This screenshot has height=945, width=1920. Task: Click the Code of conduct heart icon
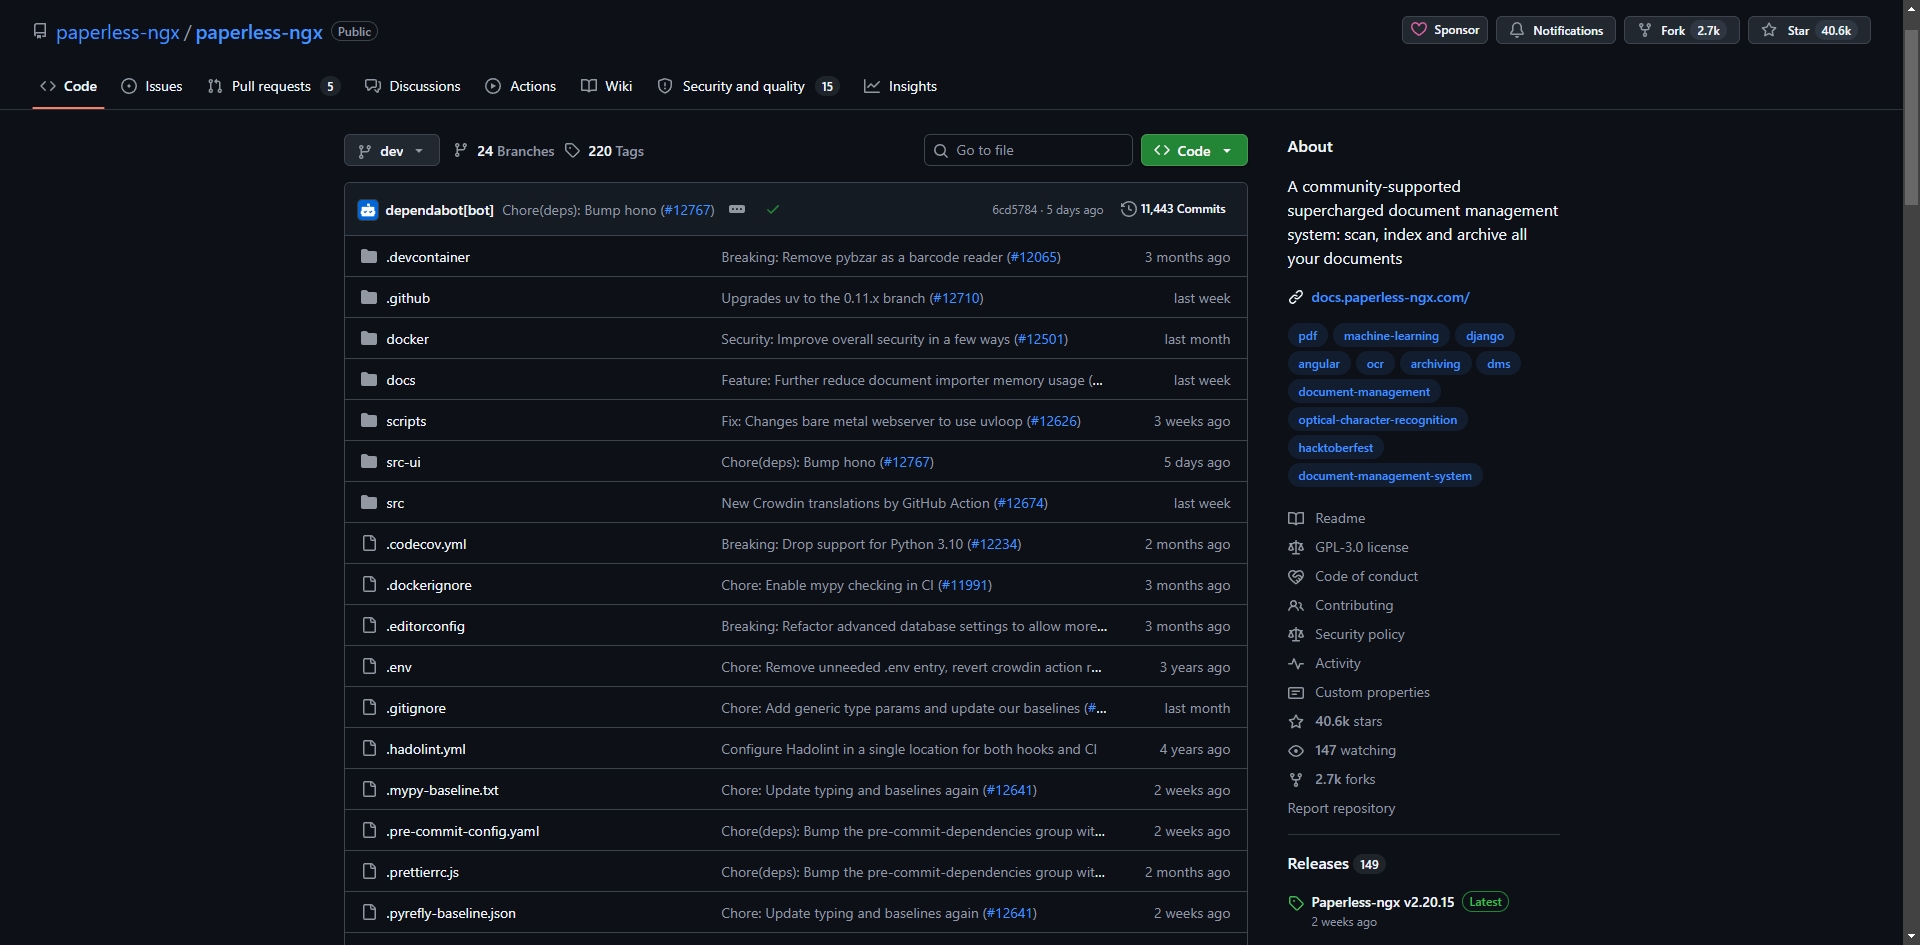click(x=1296, y=576)
